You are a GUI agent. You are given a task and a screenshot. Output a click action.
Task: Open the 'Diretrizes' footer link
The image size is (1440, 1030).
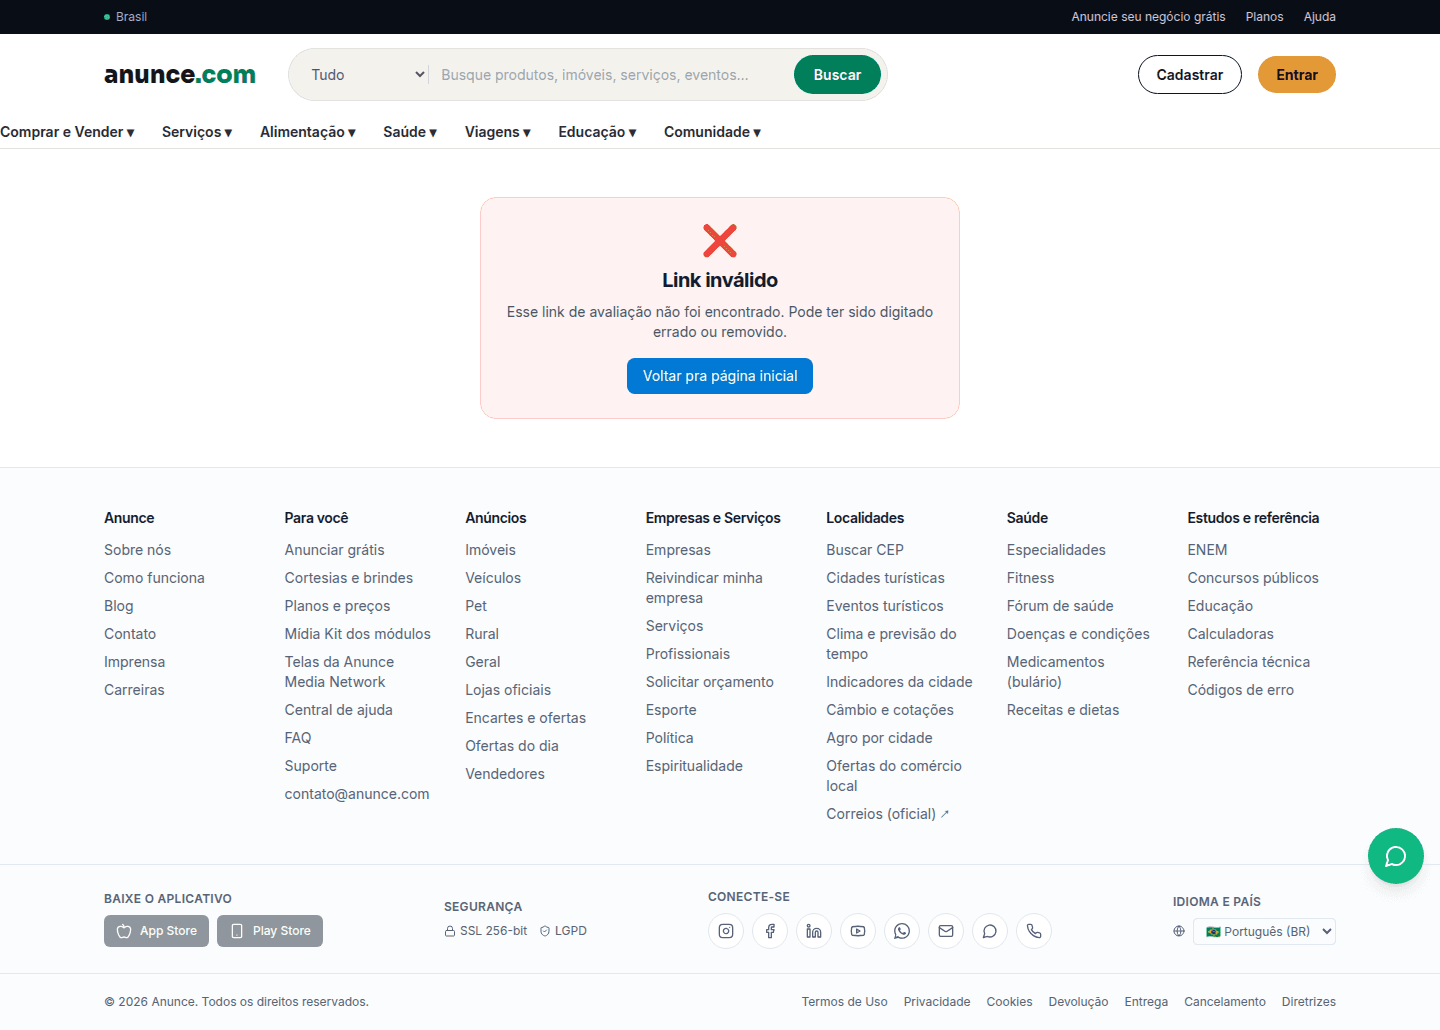point(1309,1002)
